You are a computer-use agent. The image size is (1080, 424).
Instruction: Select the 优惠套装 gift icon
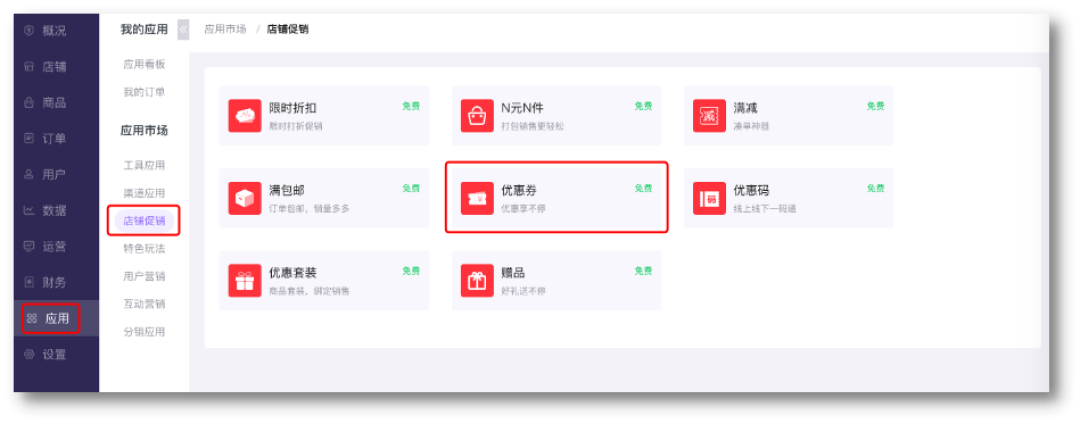pyautogui.click(x=245, y=281)
